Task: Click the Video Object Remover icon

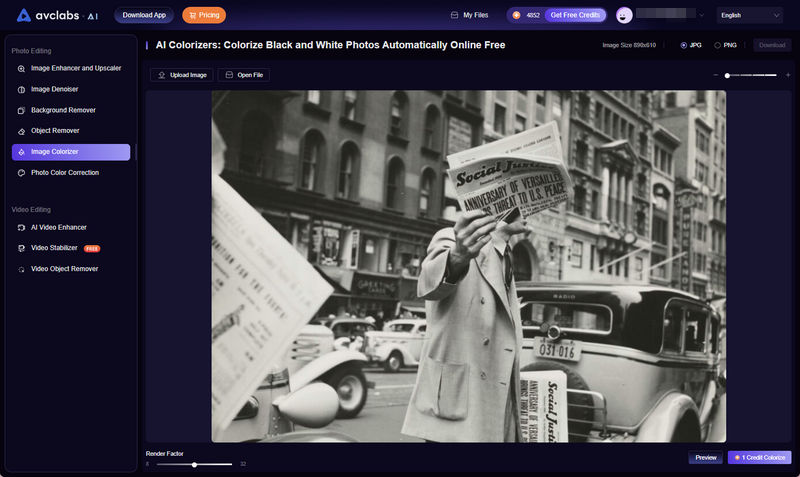Action: pyautogui.click(x=22, y=269)
